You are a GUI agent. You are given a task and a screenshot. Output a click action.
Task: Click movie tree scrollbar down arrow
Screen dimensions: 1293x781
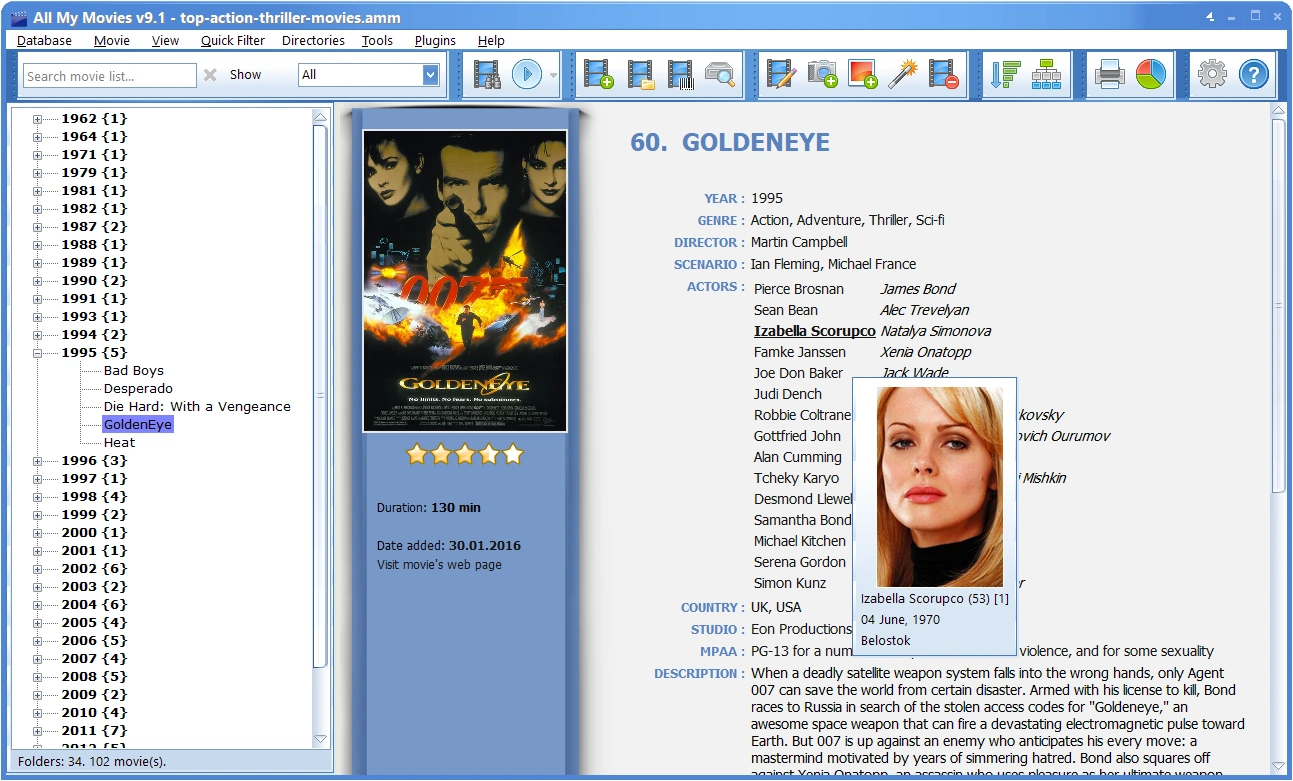click(x=321, y=739)
